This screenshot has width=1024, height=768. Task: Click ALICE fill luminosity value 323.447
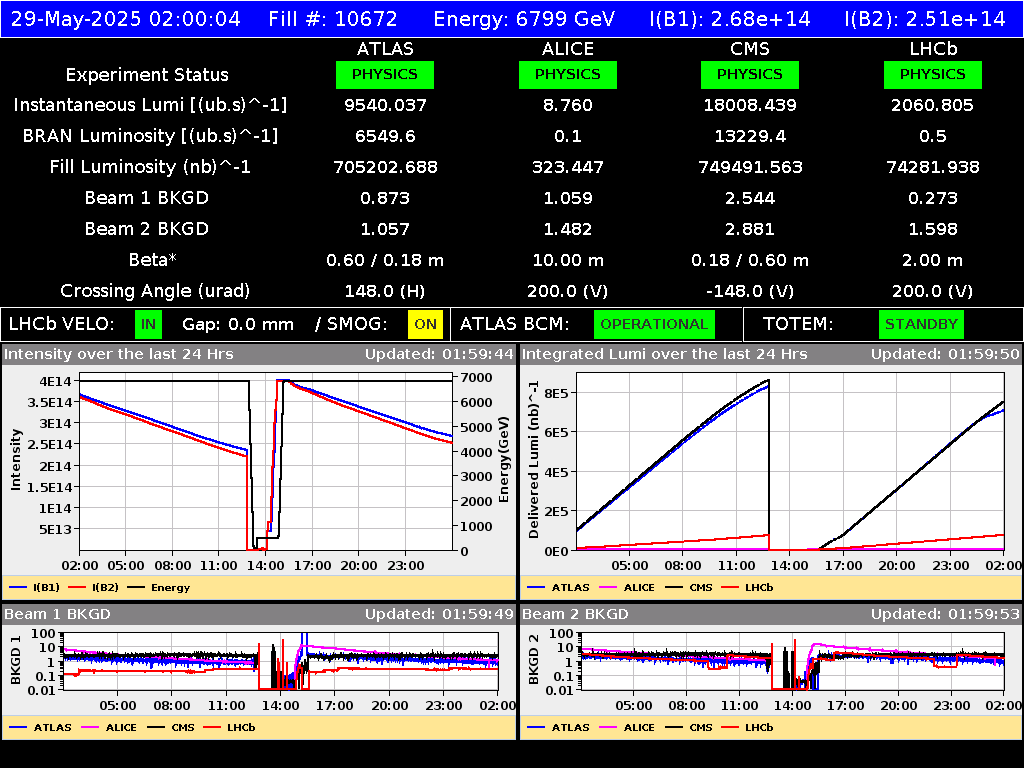coord(568,167)
